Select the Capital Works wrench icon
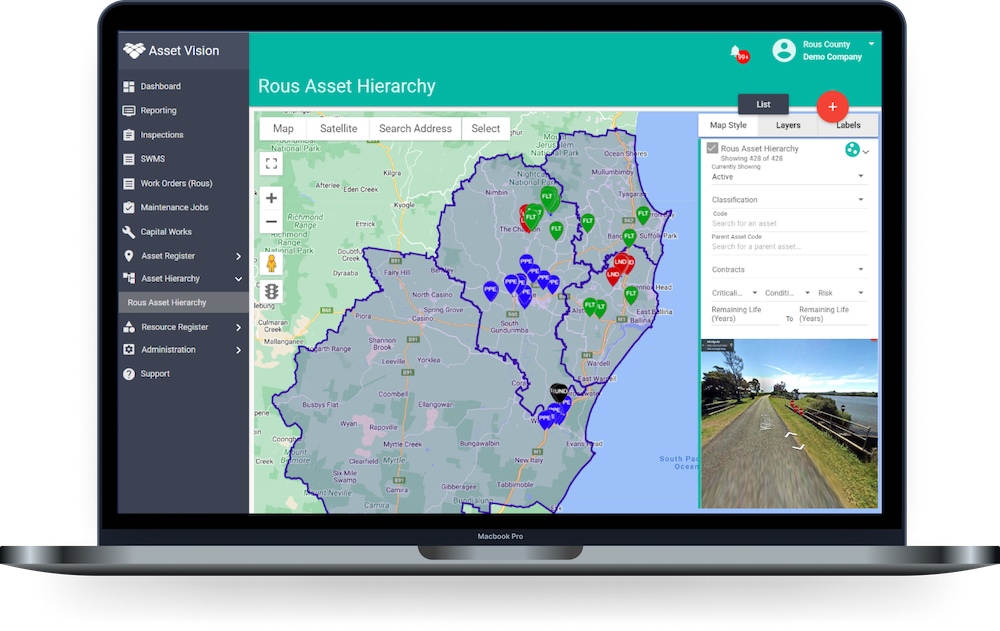This screenshot has height=631, width=1000. click(x=129, y=232)
